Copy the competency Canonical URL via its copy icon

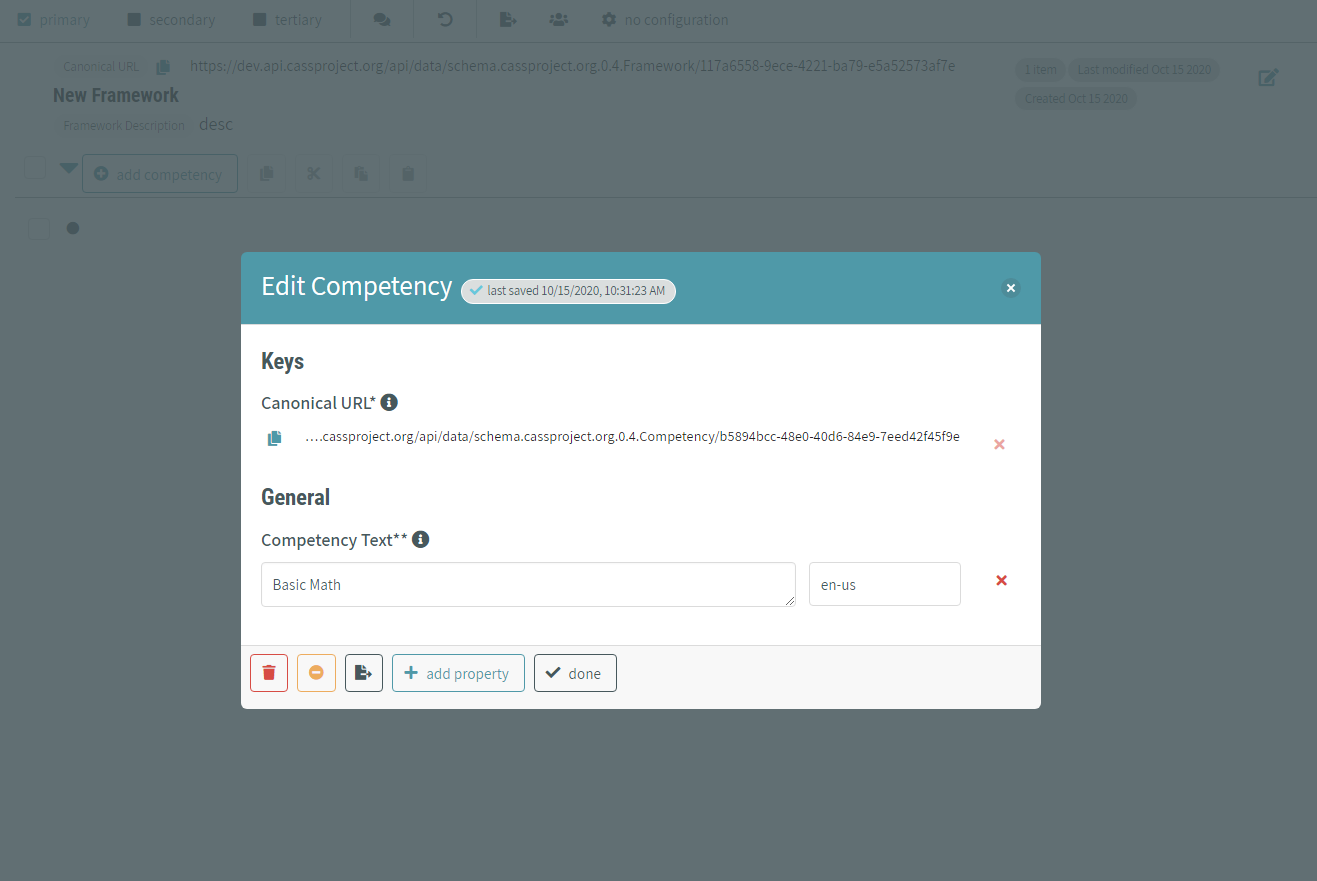click(274, 437)
